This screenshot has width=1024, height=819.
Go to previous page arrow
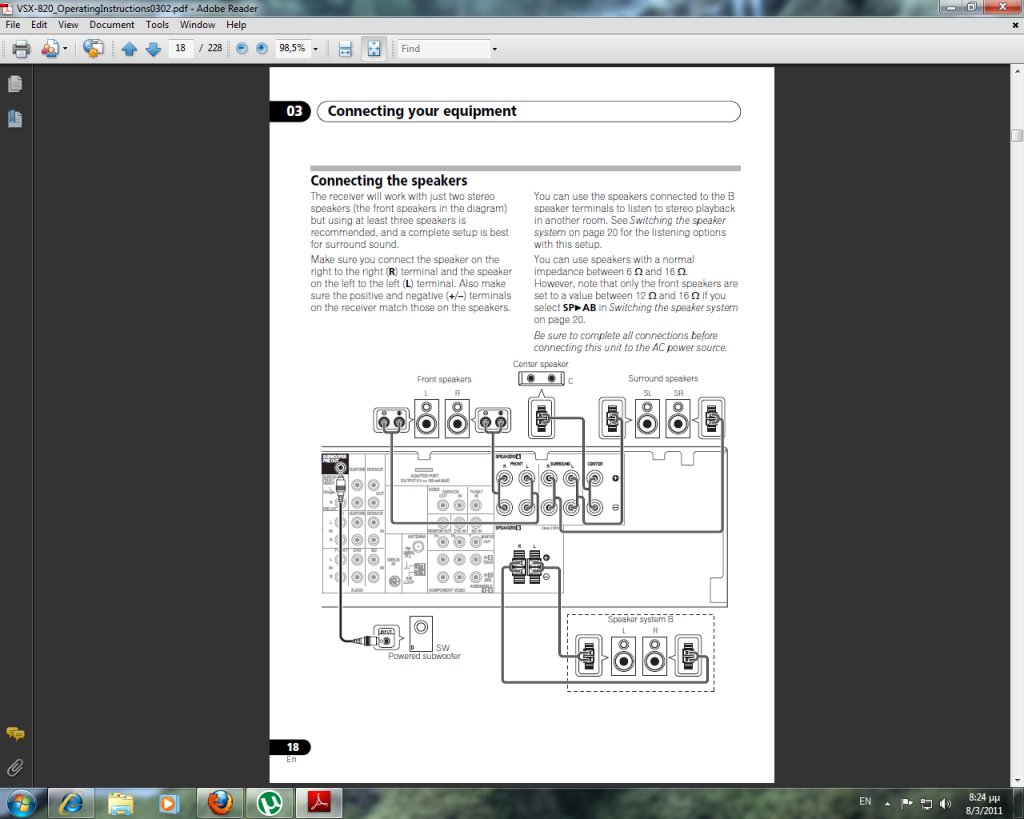[x=129, y=48]
